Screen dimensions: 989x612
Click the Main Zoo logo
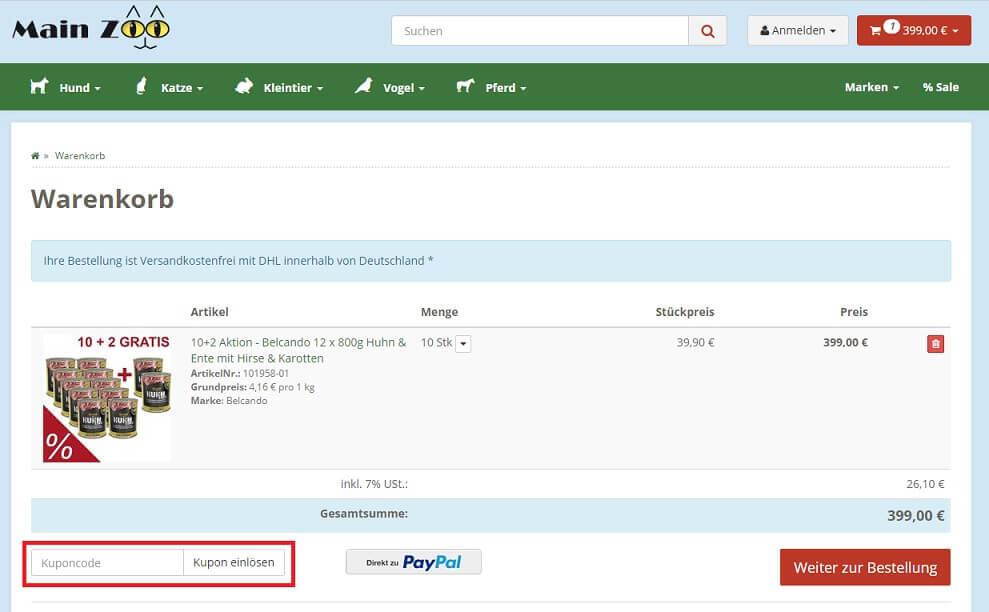coord(91,28)
